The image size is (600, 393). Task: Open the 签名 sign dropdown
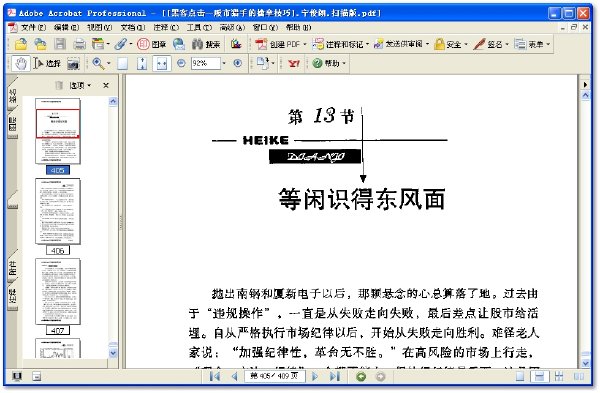[x=491, y=44]
